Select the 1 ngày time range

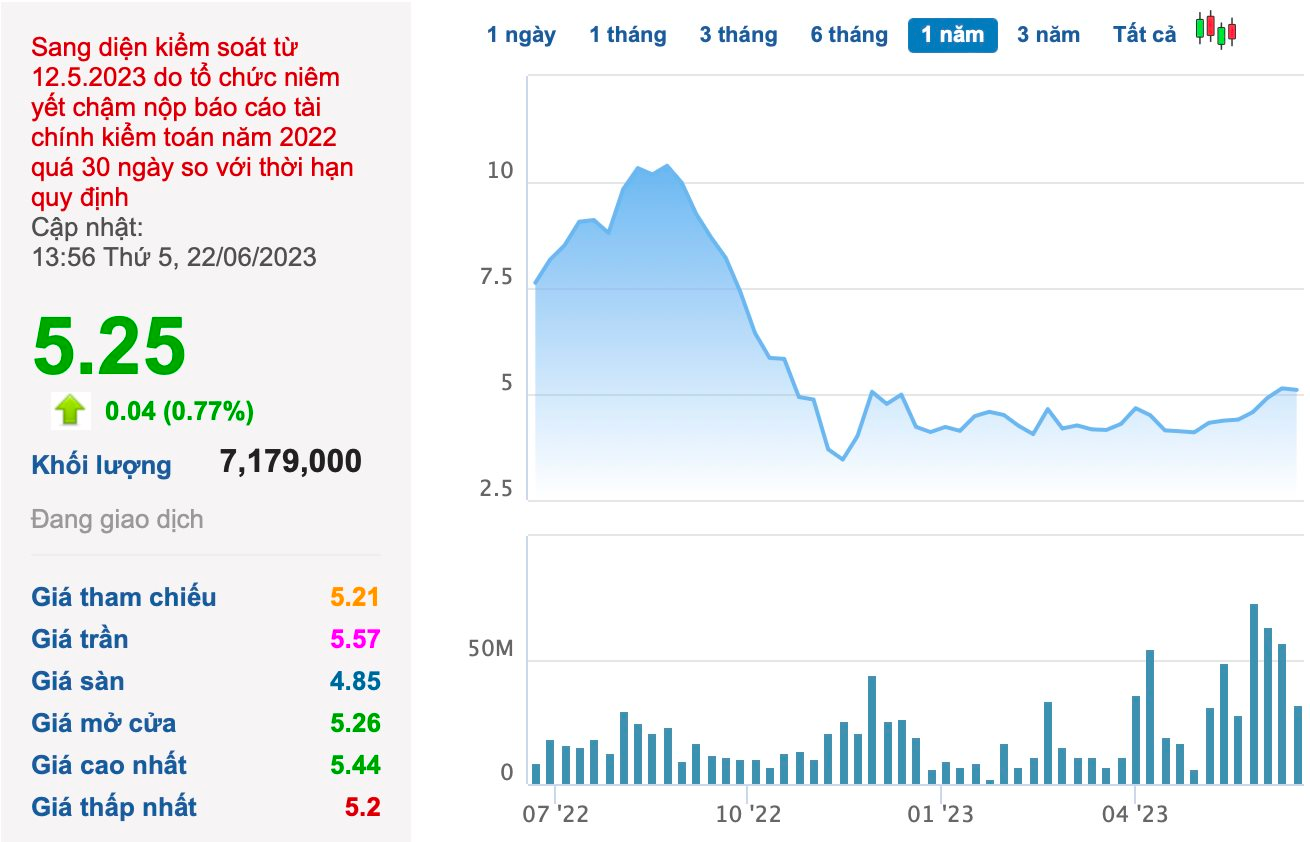(521, 35)
